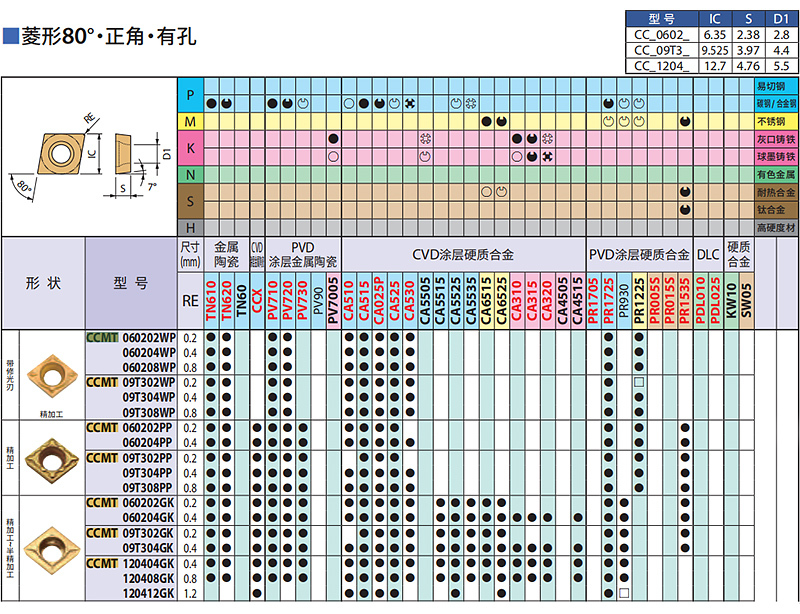
Task: Select the CC_09T3_ model cell
Action: 662,51
